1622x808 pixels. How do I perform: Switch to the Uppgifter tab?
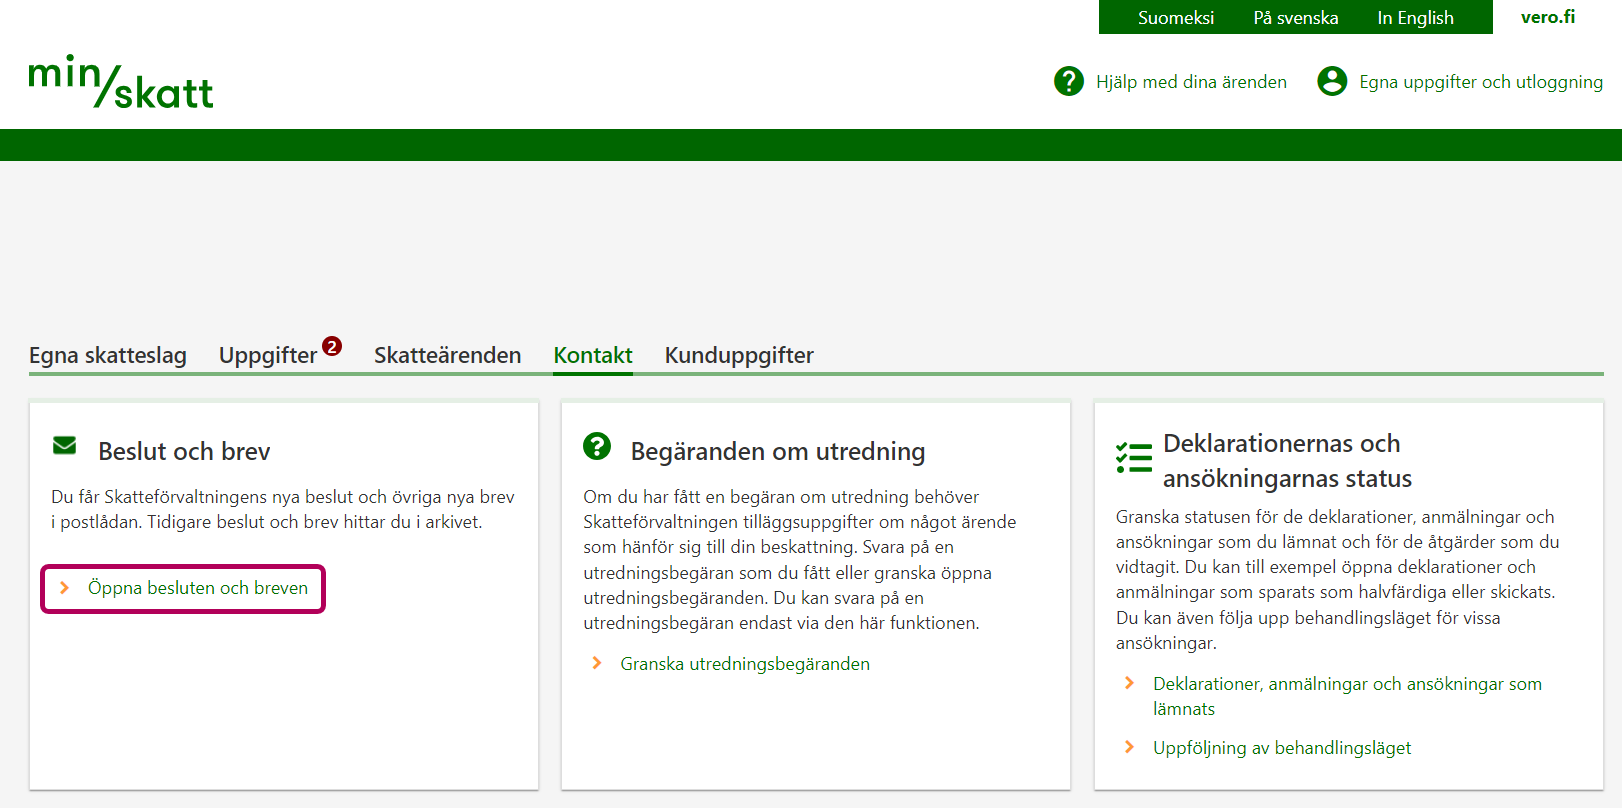click(x=267, y=355)
